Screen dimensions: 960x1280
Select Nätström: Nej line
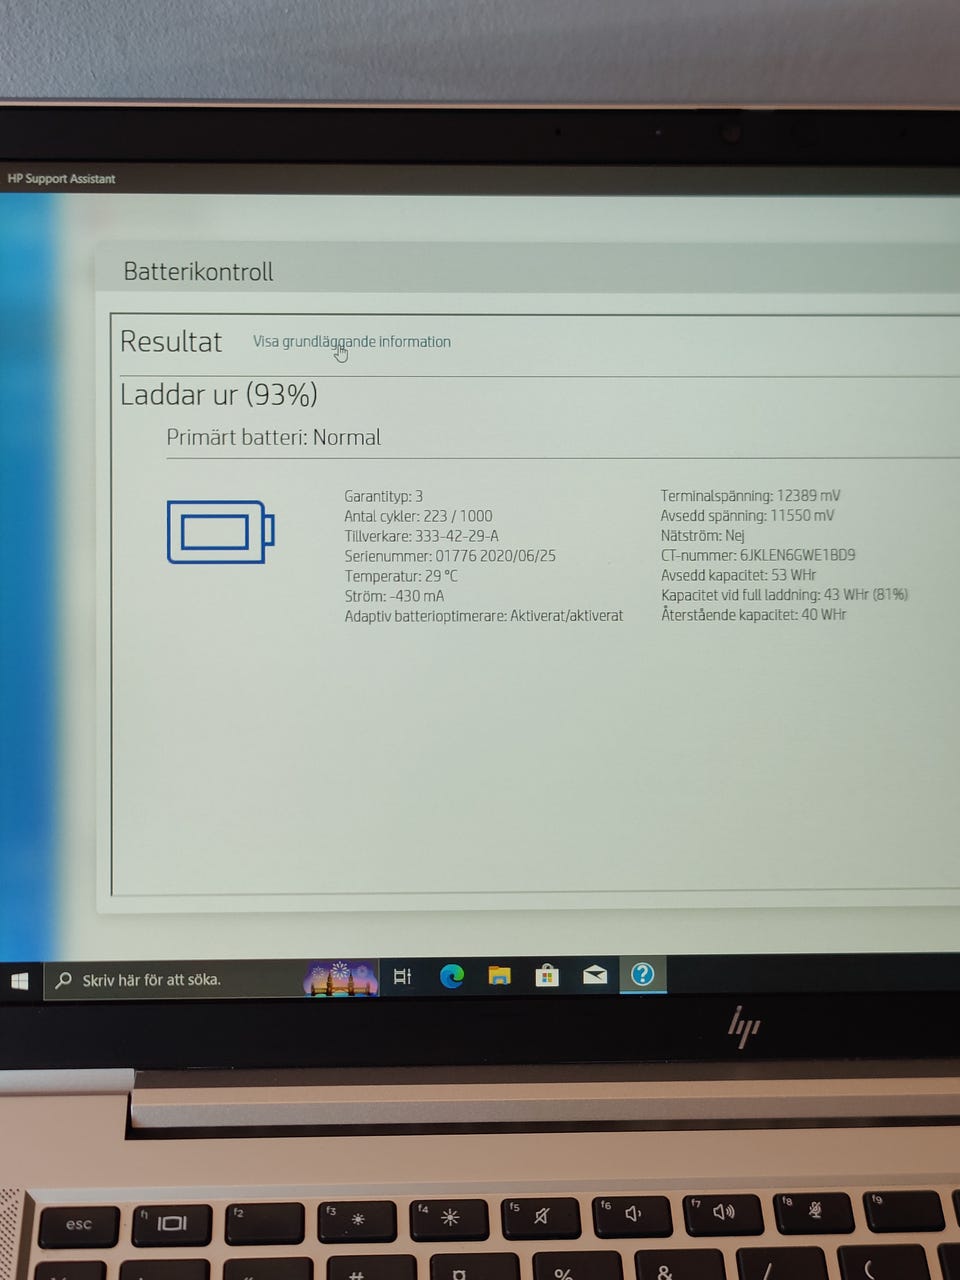pyautogui.click(x=703, y=536)
